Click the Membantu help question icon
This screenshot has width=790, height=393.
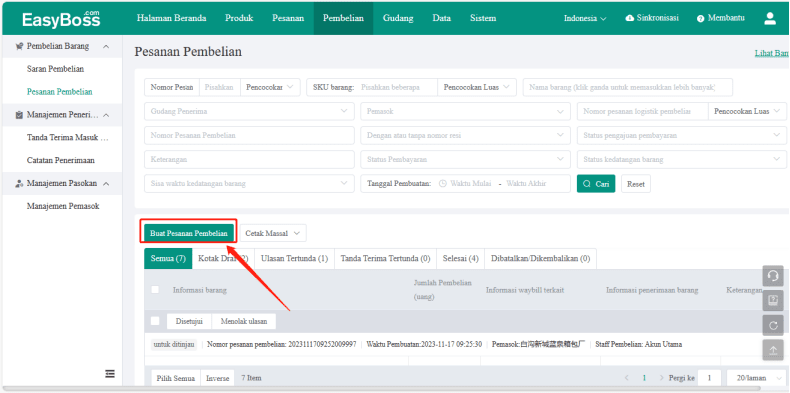point(700,19)
